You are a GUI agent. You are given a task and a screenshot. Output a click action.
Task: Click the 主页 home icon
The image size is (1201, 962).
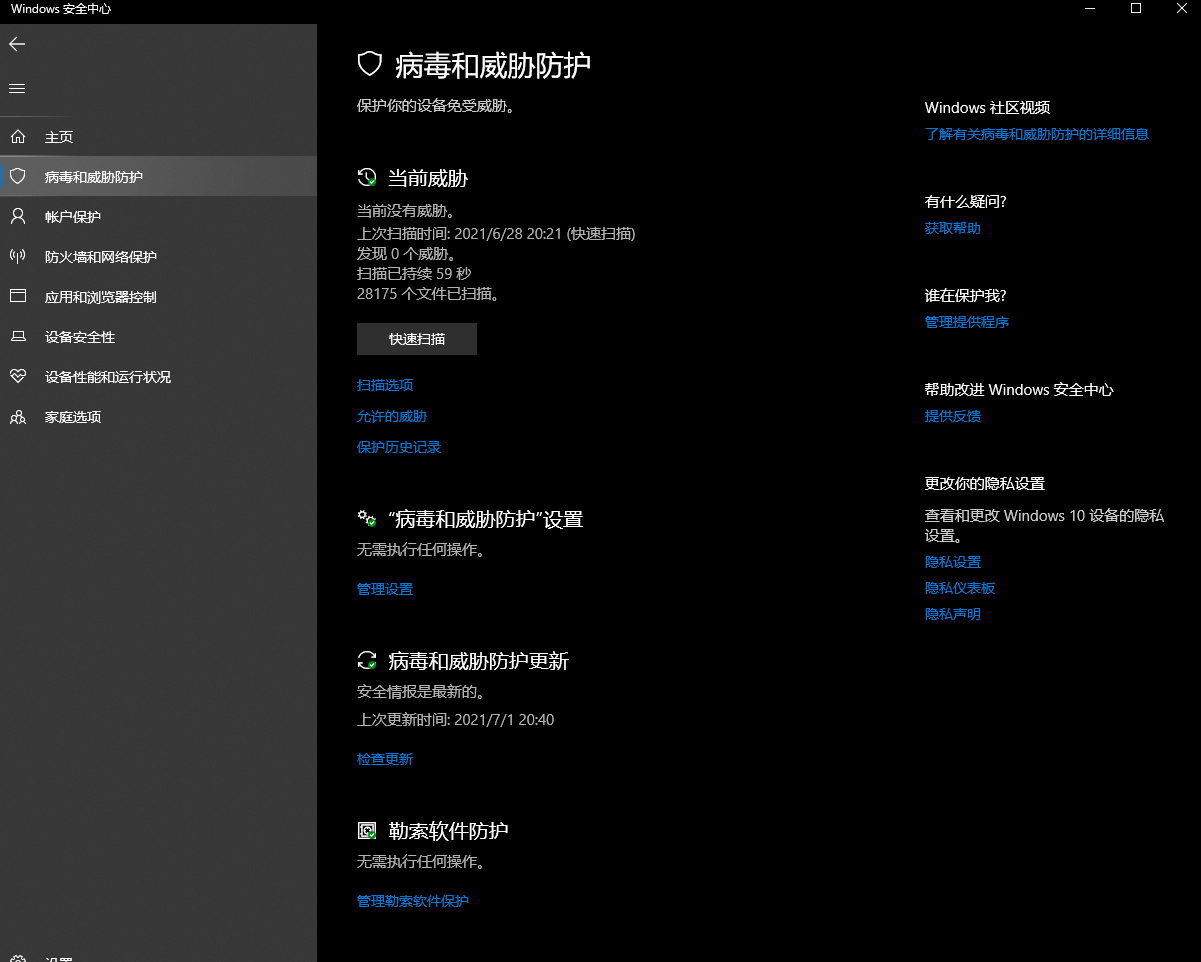17,137
